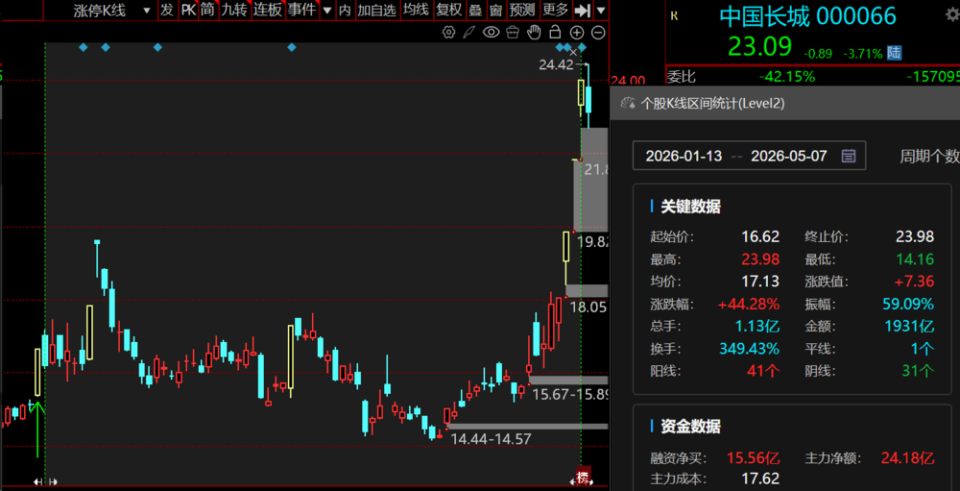Click the 金额 value 1931亿

pyautogui.click(x=910, y=326)
